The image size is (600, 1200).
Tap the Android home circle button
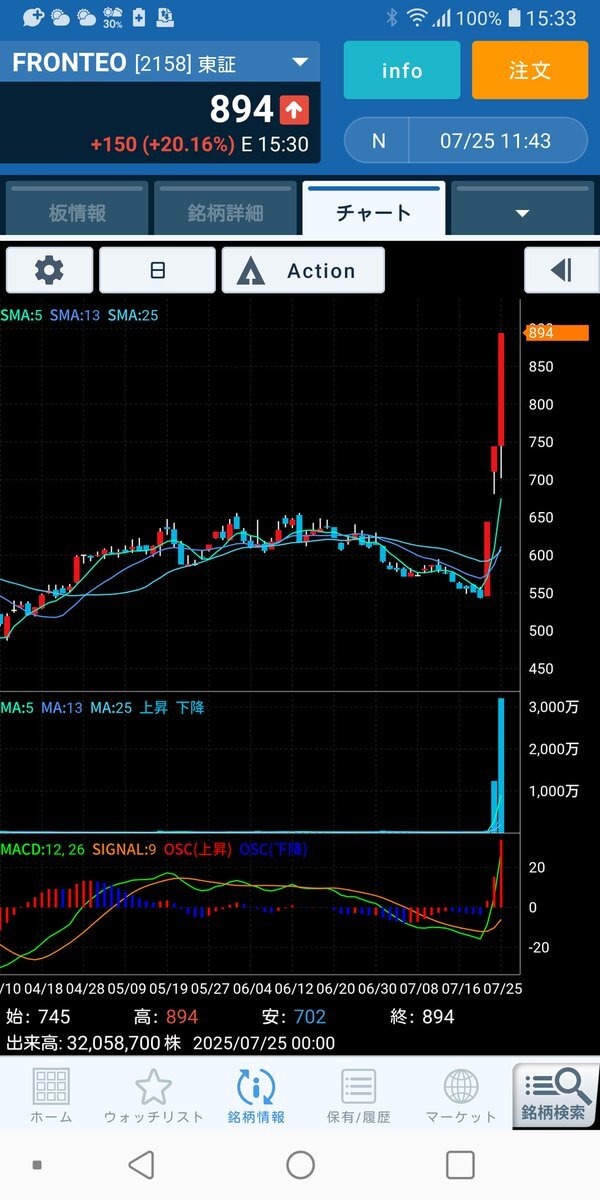coord(300,1165)
